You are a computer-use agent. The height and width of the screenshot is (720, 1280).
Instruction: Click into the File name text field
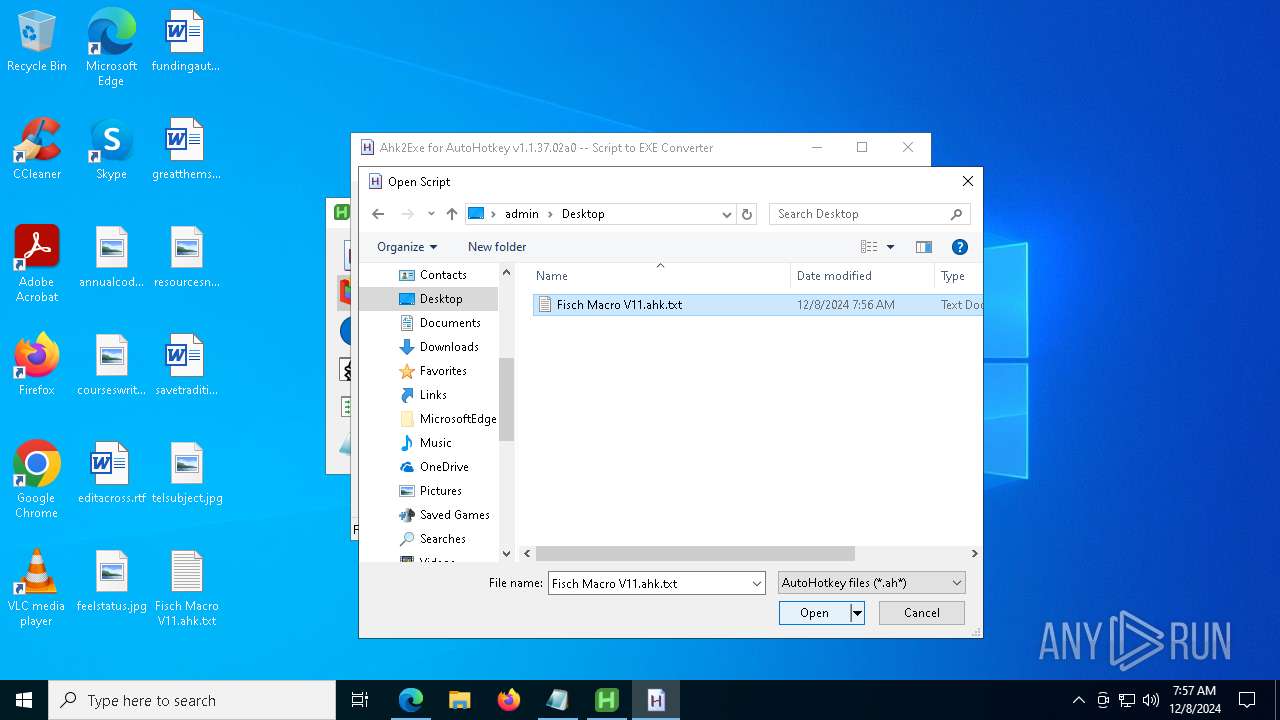[648, 583]
